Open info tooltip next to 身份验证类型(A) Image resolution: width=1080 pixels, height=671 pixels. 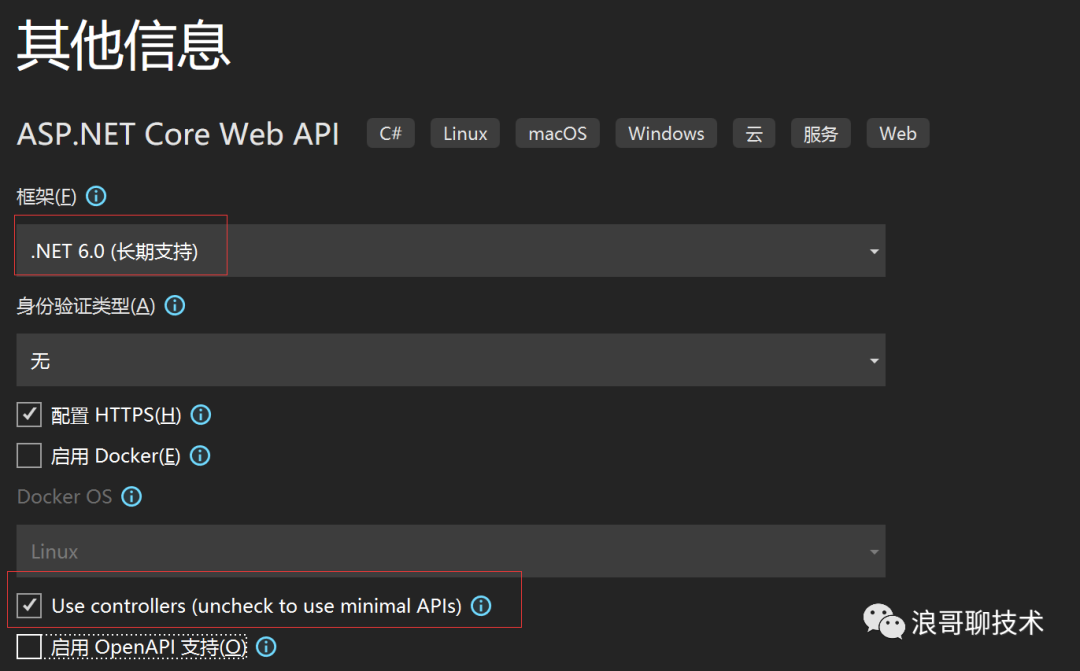click(x=175, y=305)
